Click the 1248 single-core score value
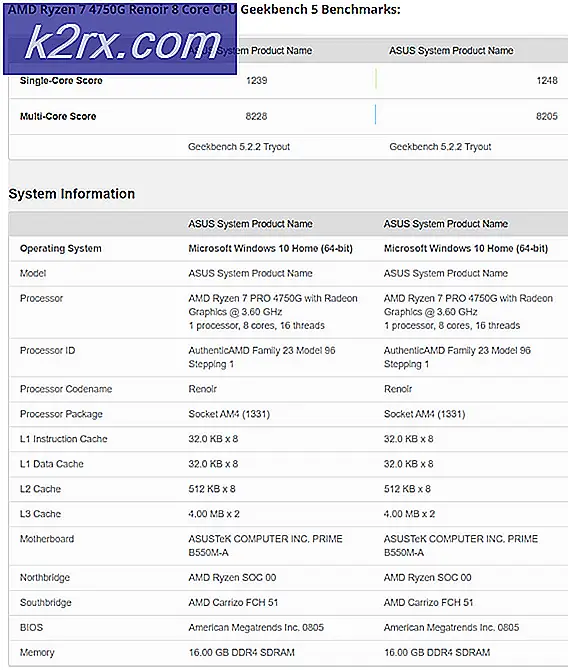 (547, 80)
